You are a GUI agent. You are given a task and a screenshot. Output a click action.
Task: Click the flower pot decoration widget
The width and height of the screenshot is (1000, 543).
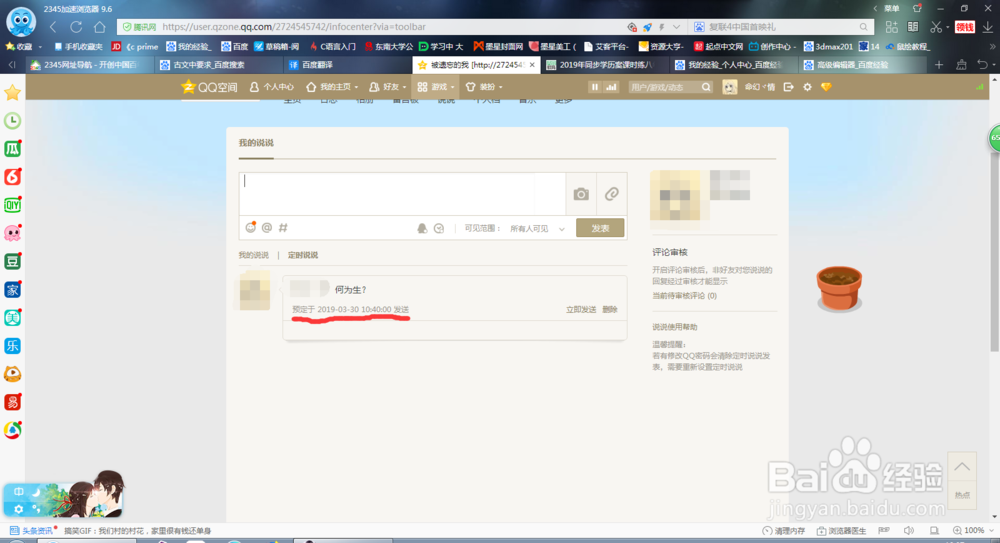(x=839, y=288)
